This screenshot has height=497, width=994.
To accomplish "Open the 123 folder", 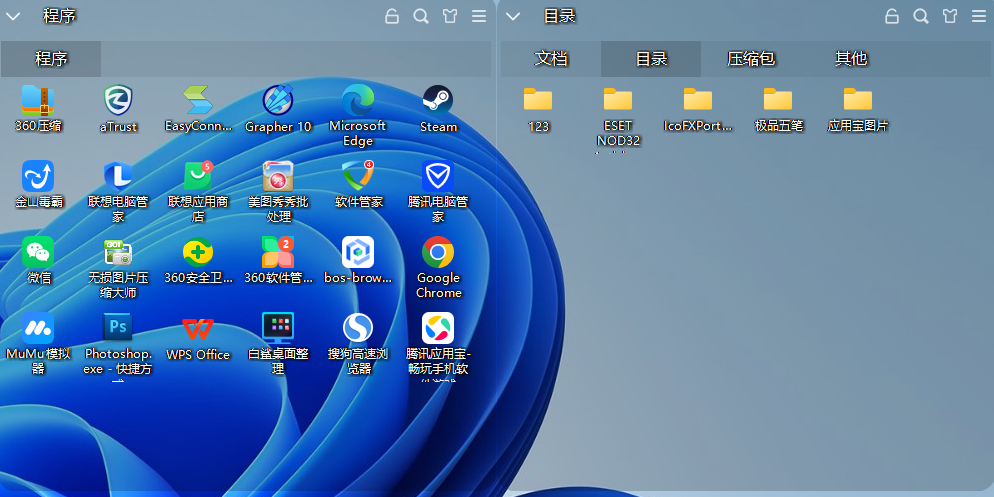I will click(538, 100).
